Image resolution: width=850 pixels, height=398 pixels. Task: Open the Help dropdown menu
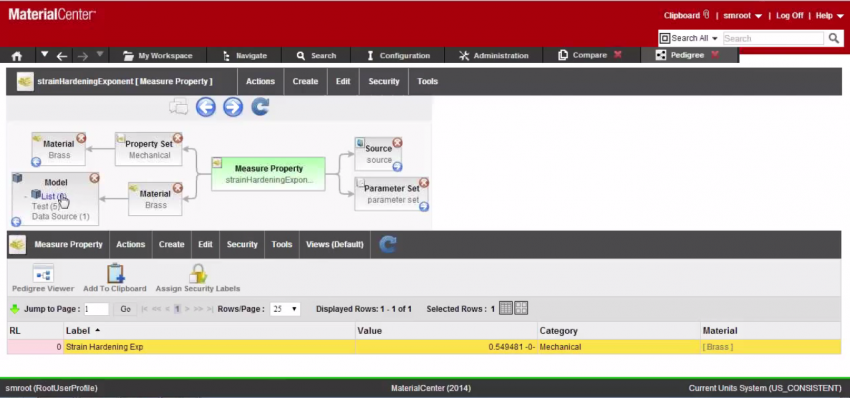[x=829, y=16]
